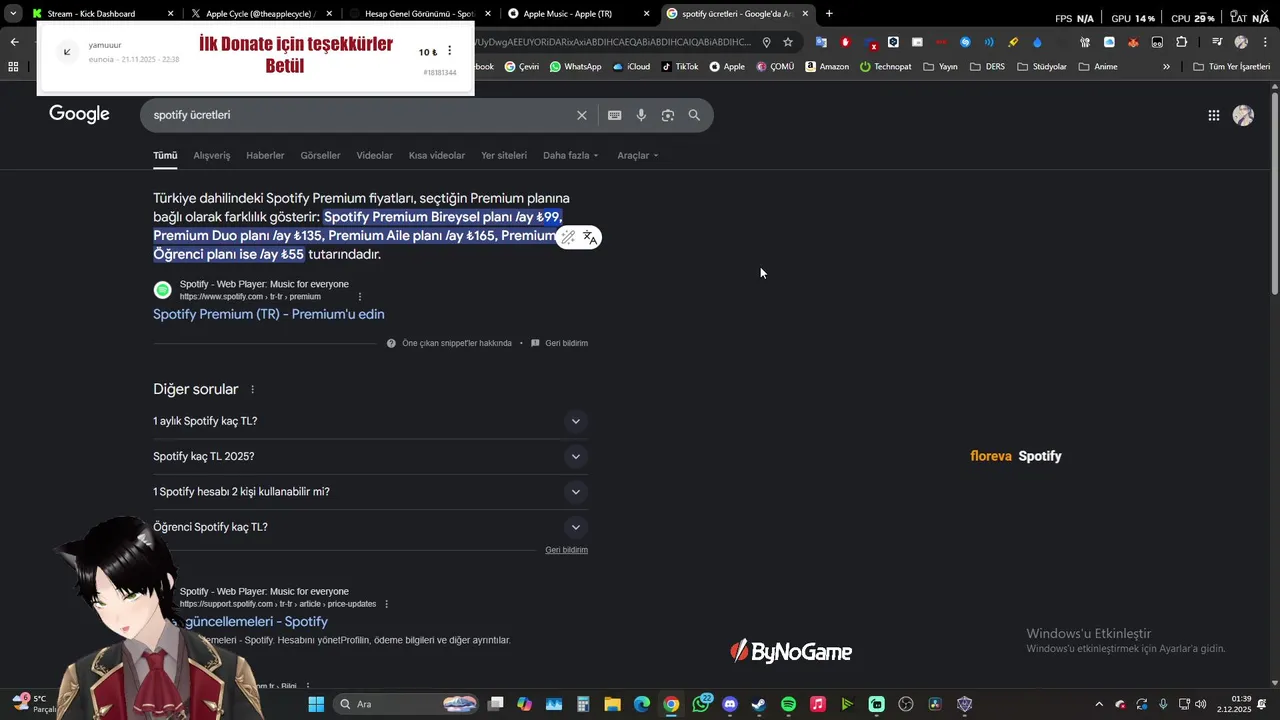Open three-dot menu next to spotify.com premium result
Screen dimensions: 1280x720
[x=360, y=297]
